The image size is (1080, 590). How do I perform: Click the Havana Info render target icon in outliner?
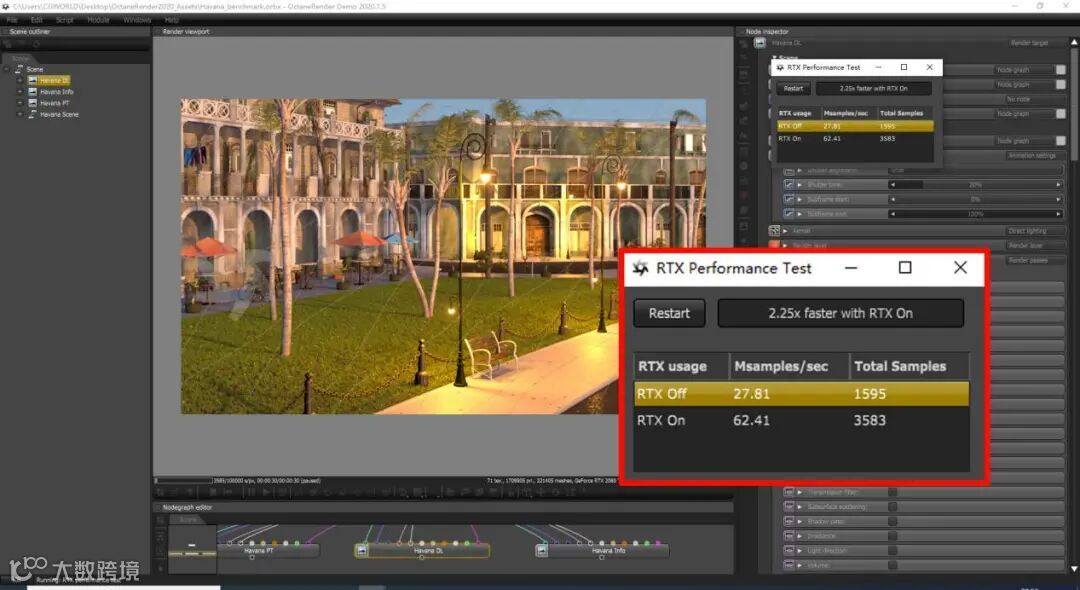point(32,92)
